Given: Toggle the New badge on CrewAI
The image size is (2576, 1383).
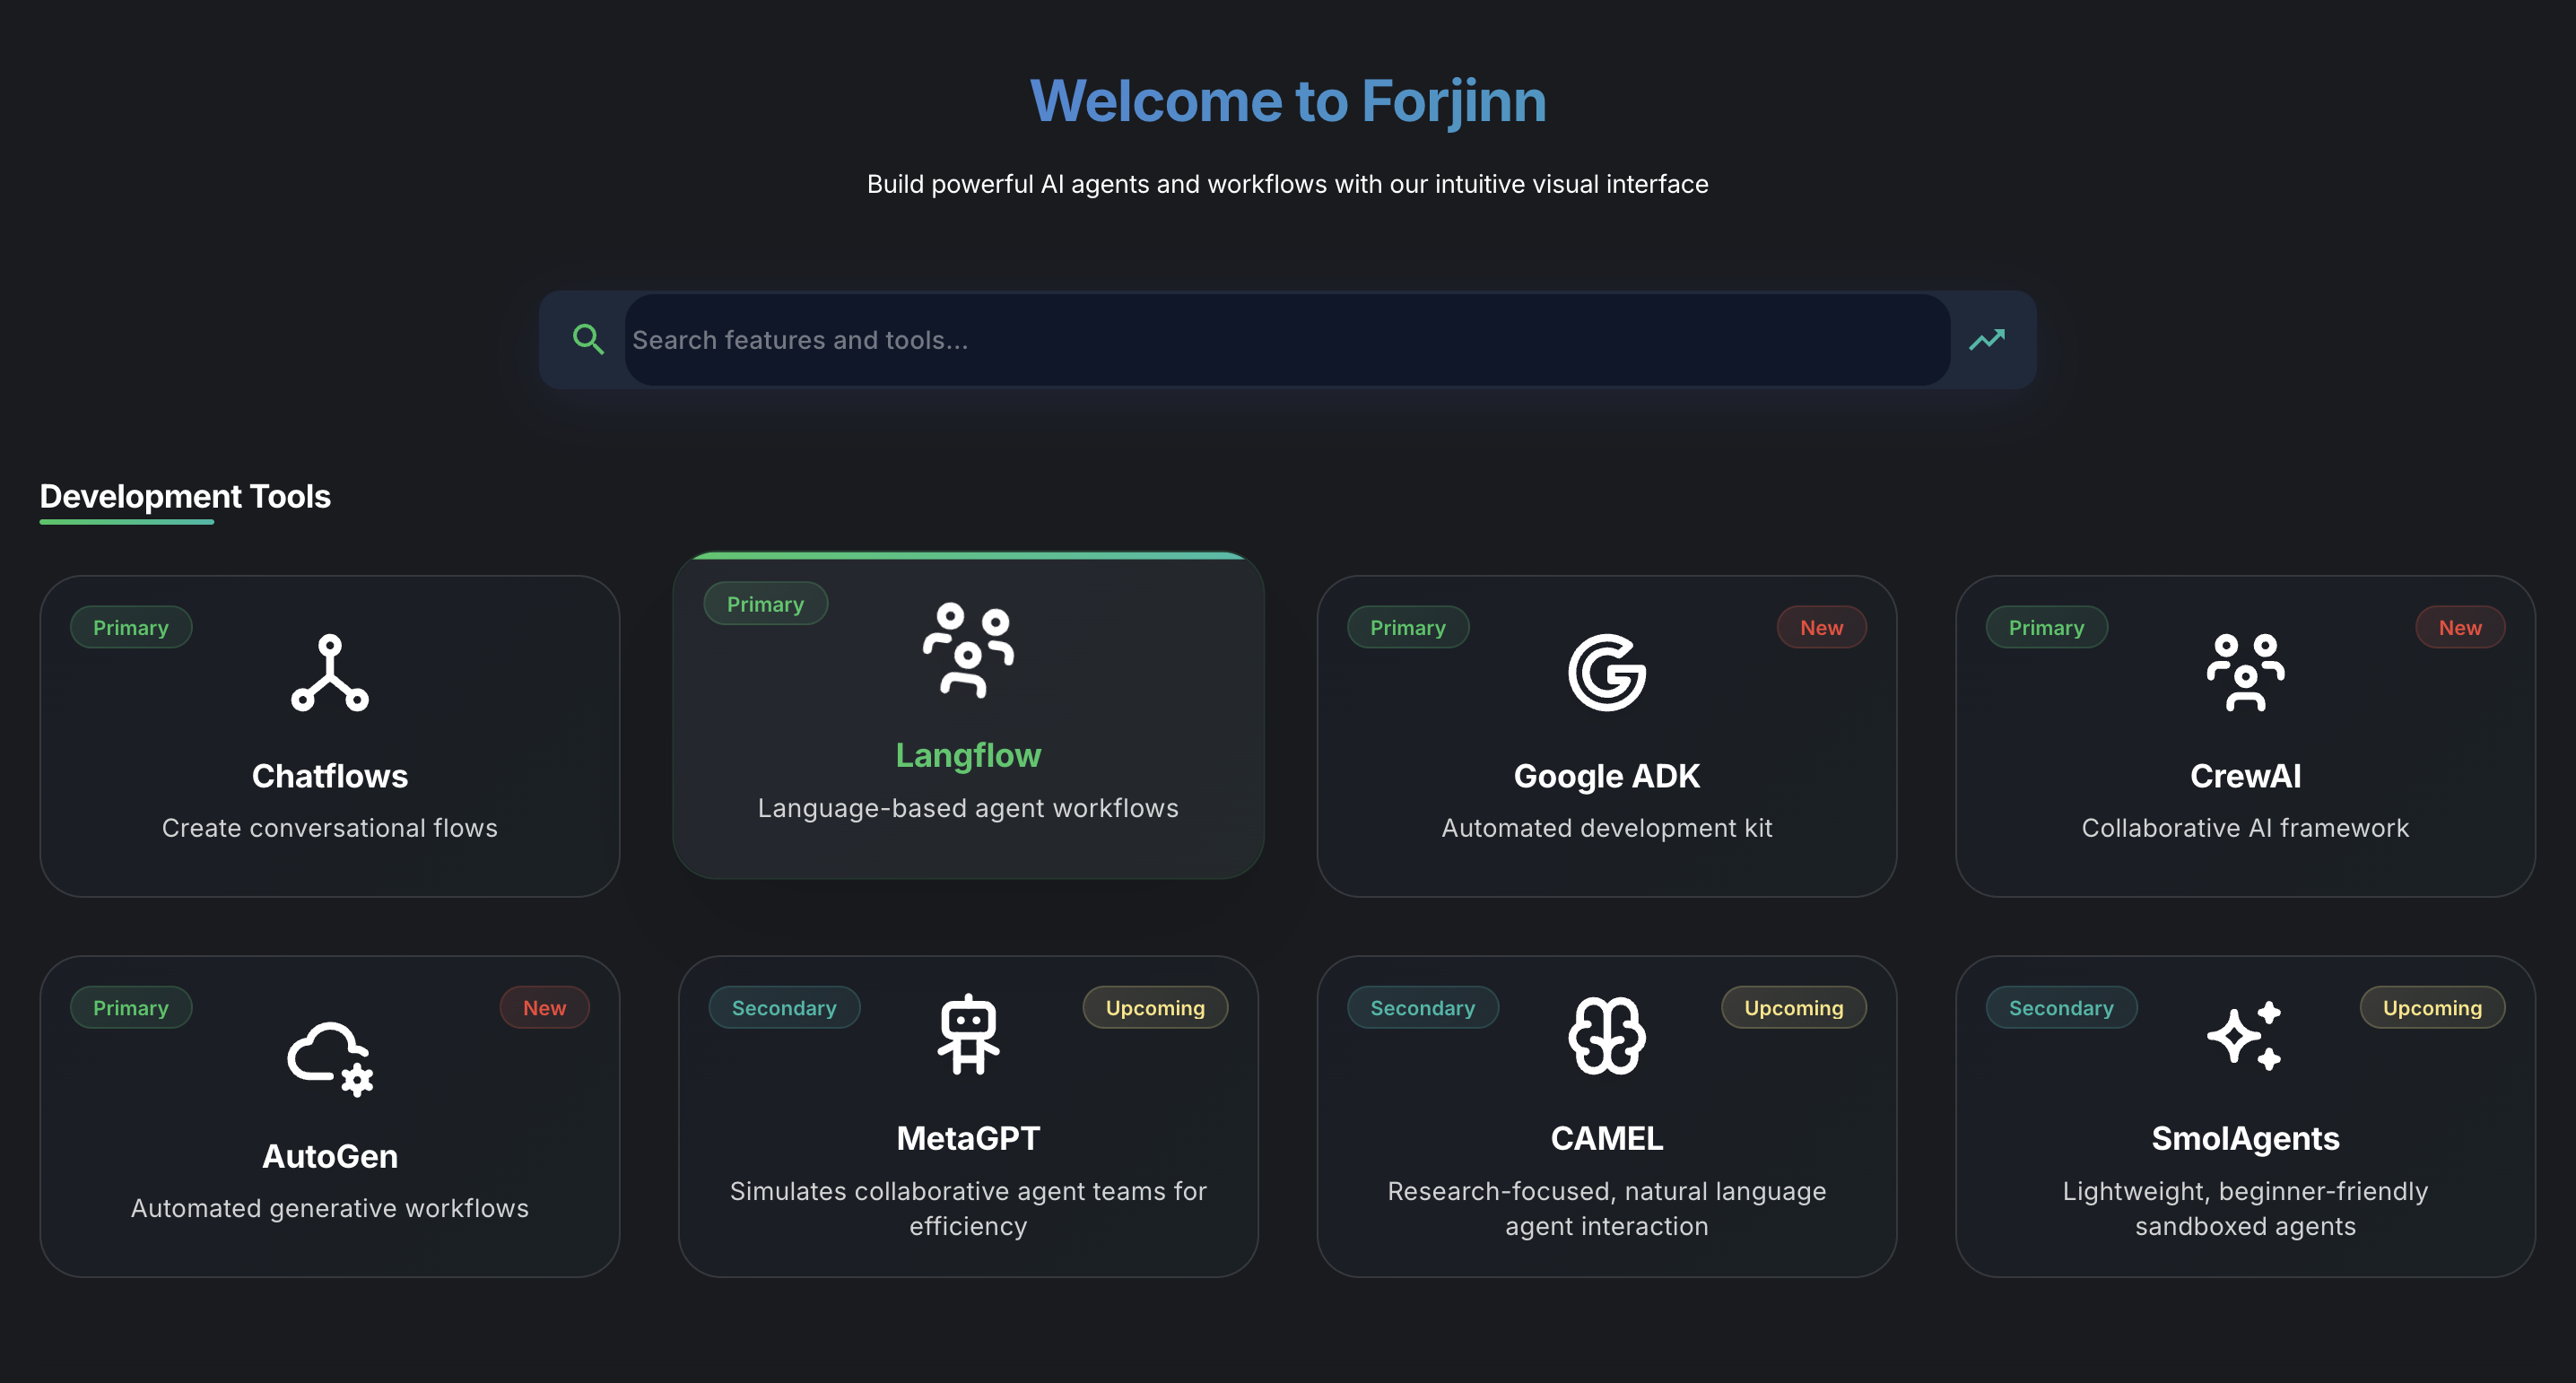Looking at the screenshot, I should pos(2460,627).
